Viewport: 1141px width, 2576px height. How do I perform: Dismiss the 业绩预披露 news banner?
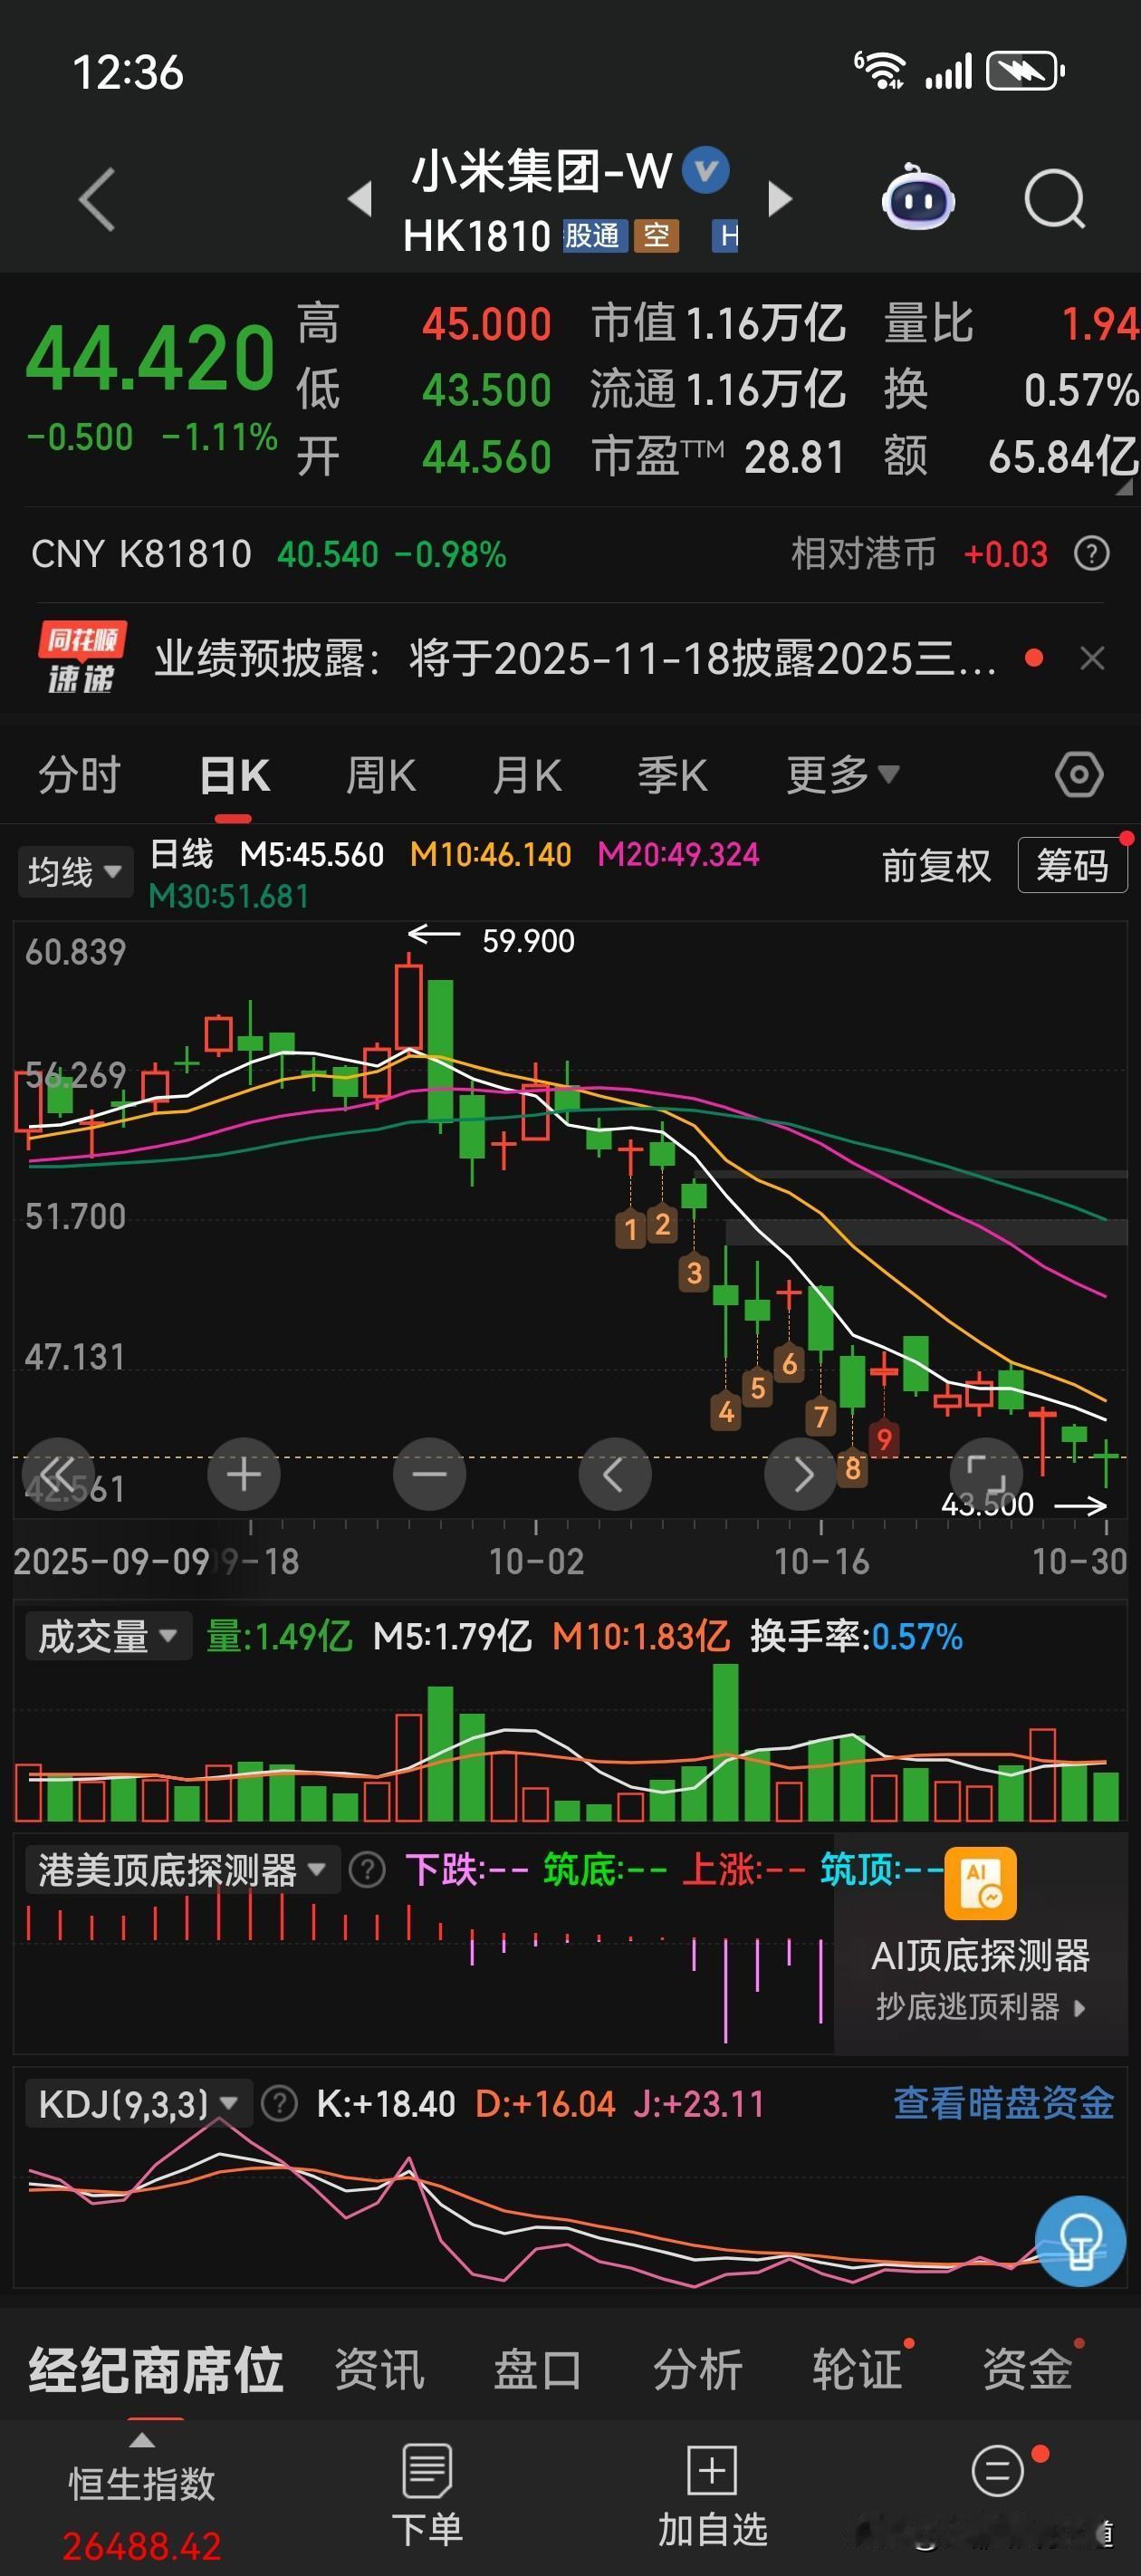tap(1092, 658)
